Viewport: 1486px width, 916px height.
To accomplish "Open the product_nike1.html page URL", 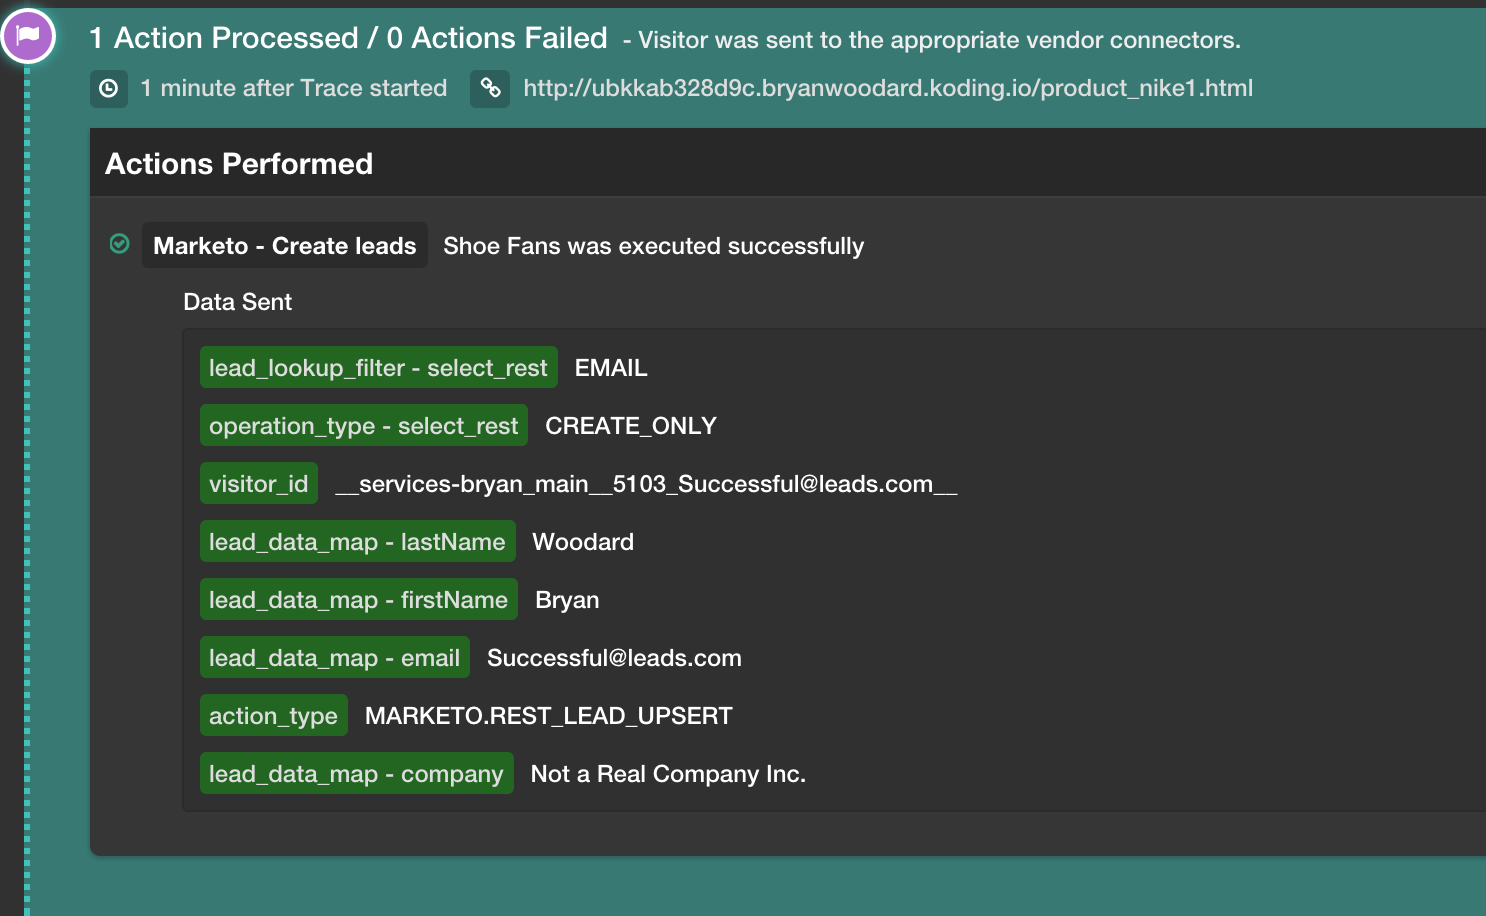I will point(887,88).
